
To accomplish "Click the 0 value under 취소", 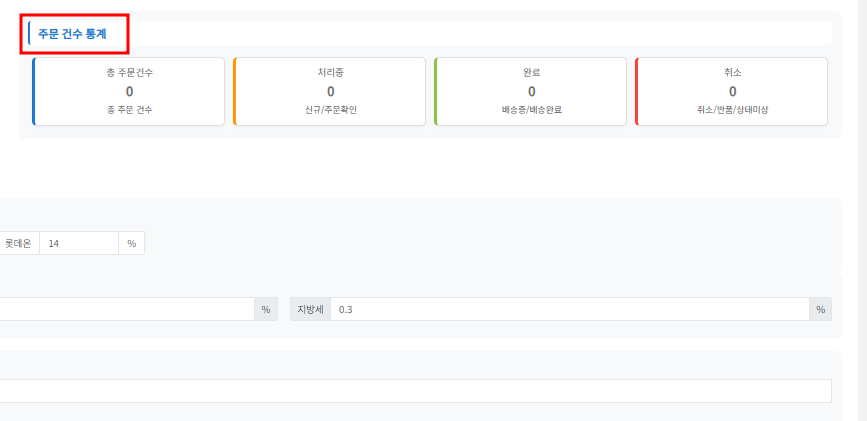I will click(x=732, y=92).
